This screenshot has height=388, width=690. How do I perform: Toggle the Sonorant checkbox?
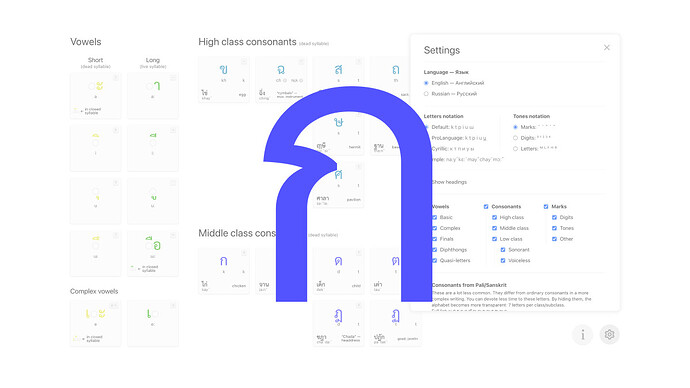pos(503,250)
